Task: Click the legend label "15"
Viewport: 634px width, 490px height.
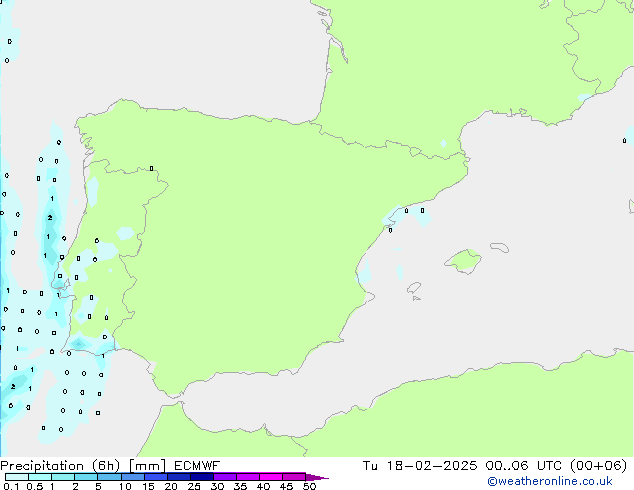Action: 148,486
